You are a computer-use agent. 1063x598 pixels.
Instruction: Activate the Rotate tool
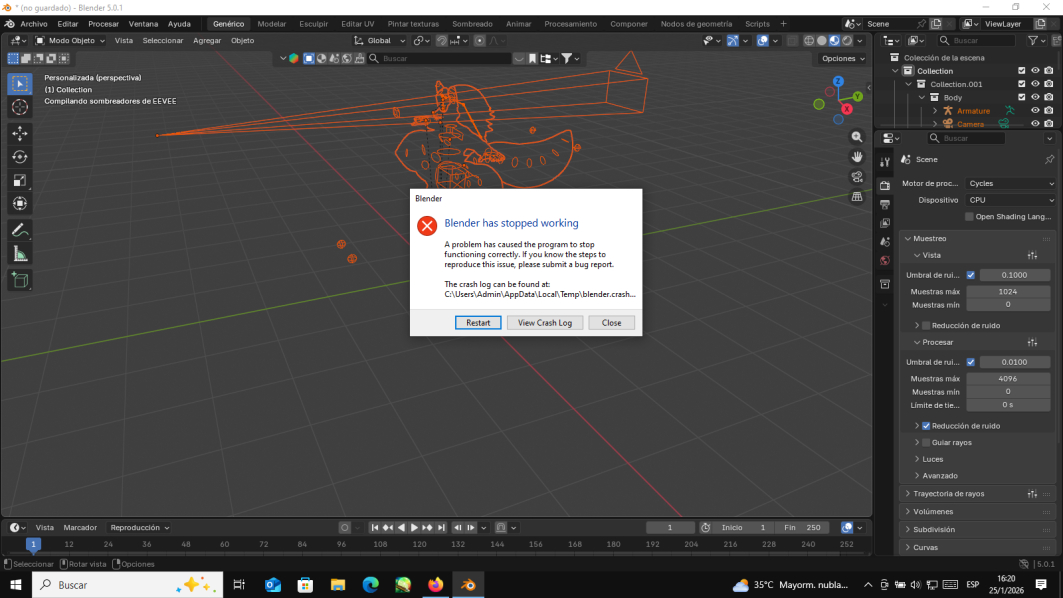[20, 157]
